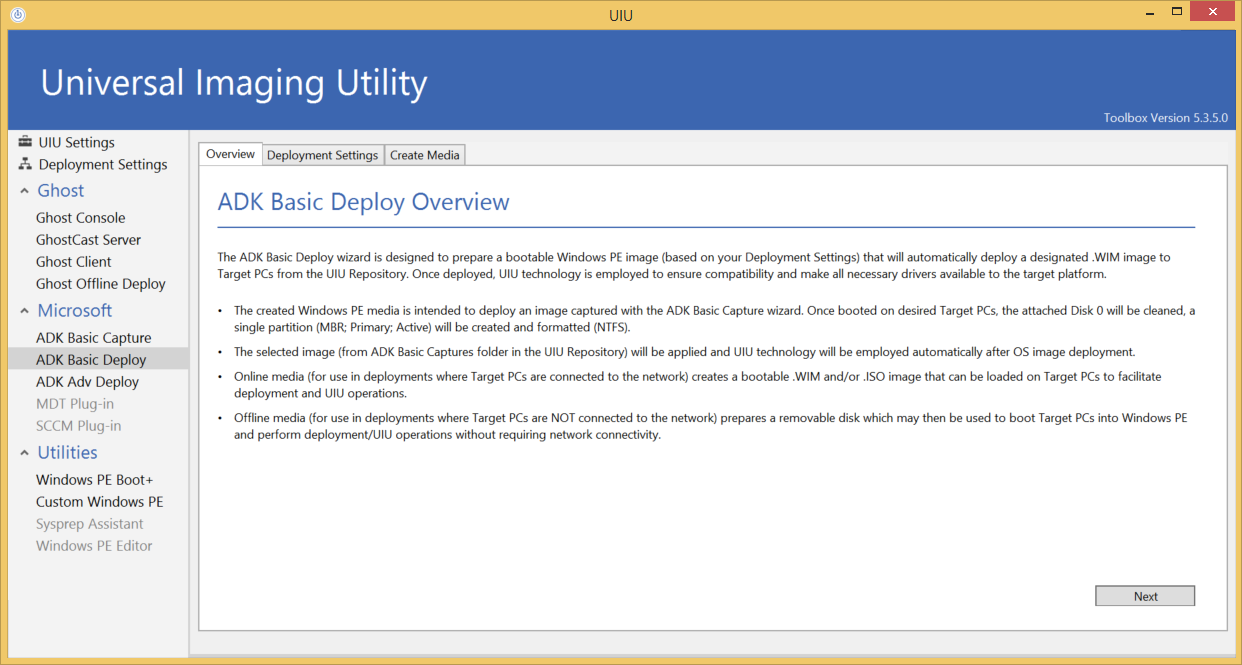Select the Utilities section header

click(68, 452)
